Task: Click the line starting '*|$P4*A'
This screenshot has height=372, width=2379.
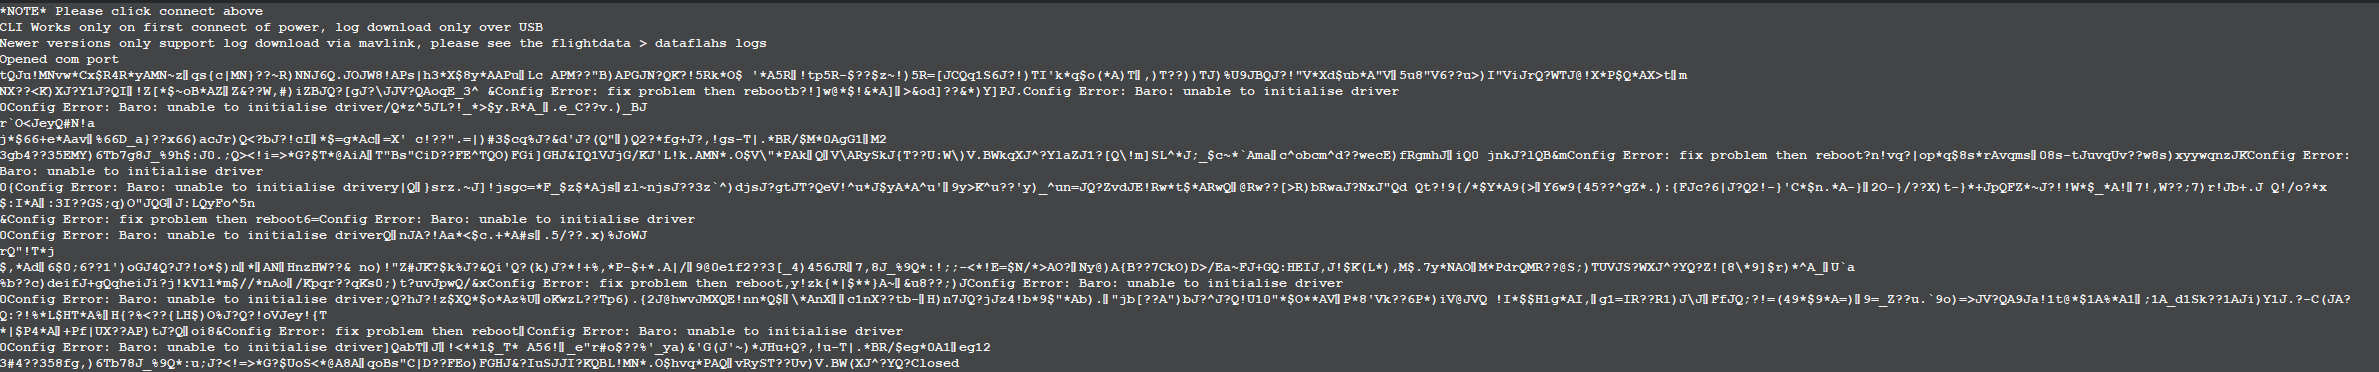Action: [x=451, y=331]
